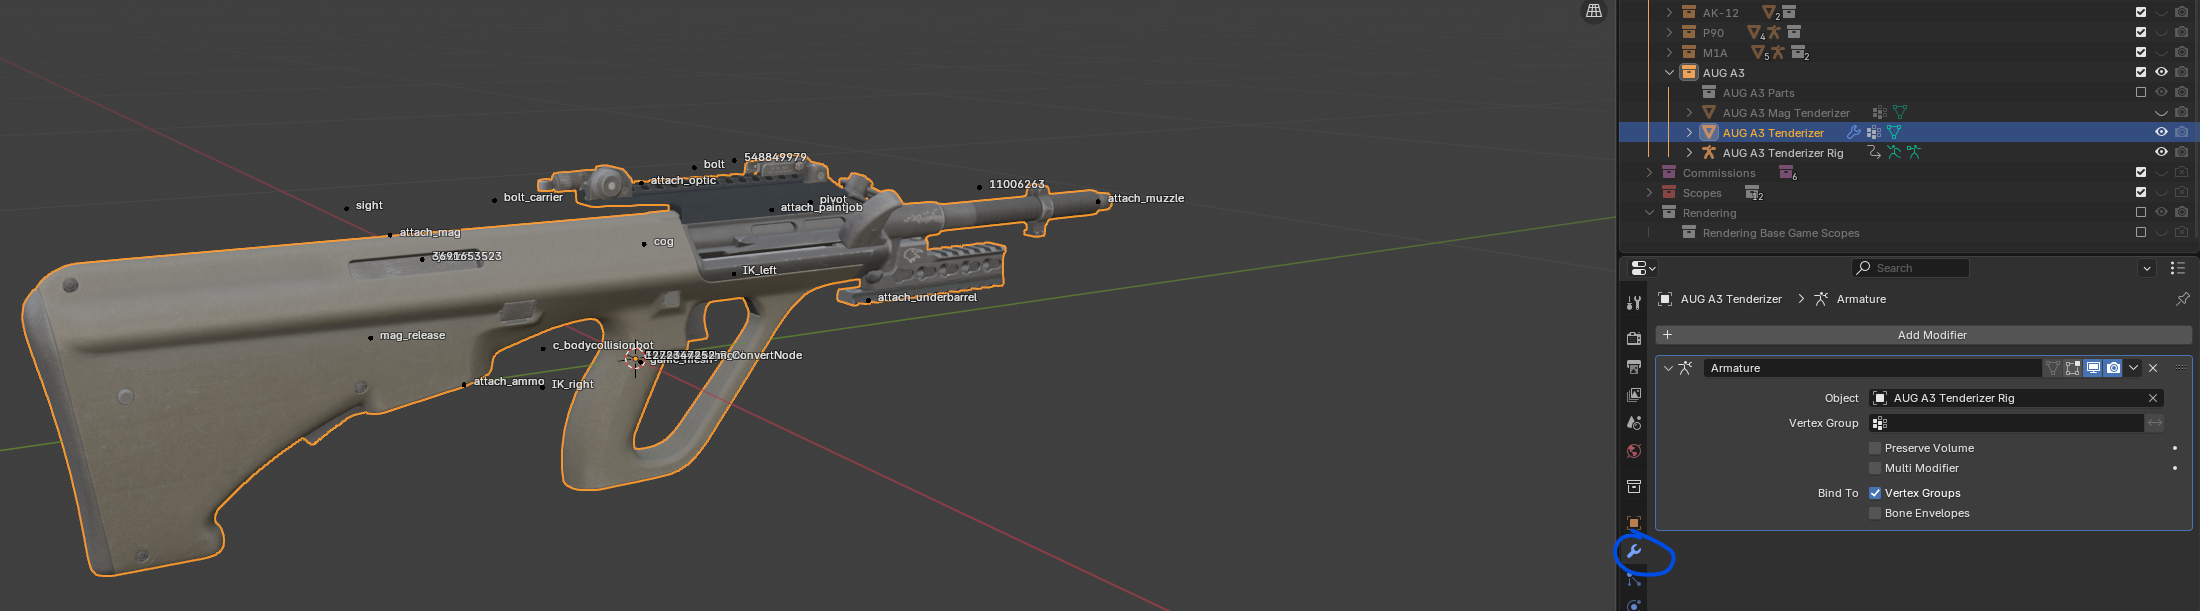Image resolution: width=2200 pixels, height=611 pixels.
Task: Pin the properties editor context
Action: (2182, 299)
